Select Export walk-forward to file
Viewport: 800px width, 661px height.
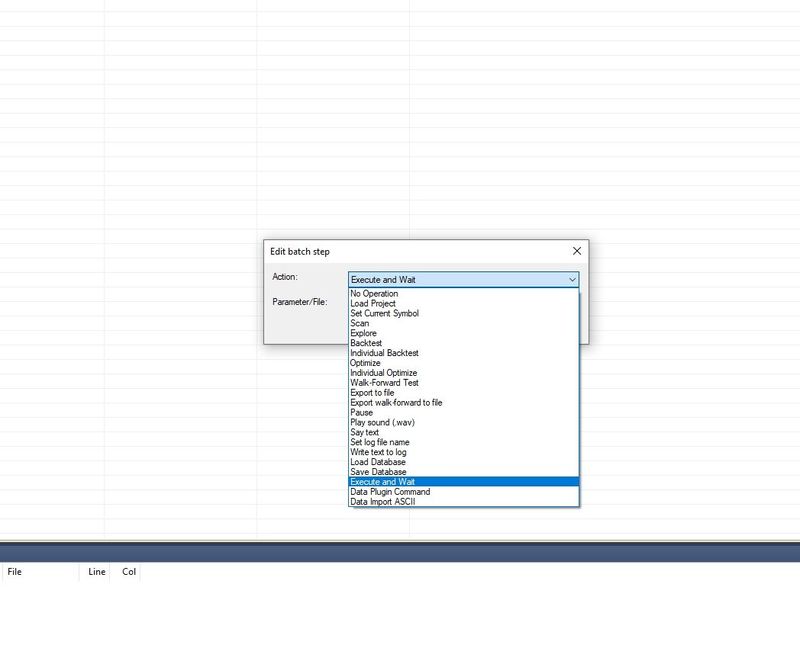pos(464,402)
